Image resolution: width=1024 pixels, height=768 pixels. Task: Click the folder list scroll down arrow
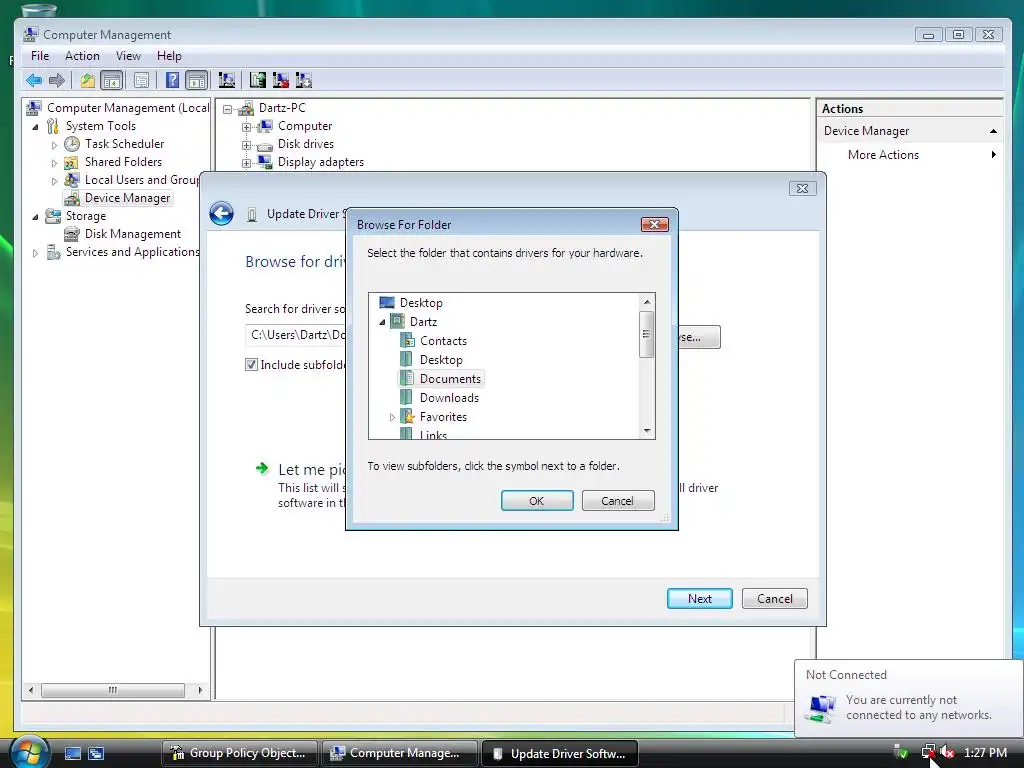click(x=647, y=431)
